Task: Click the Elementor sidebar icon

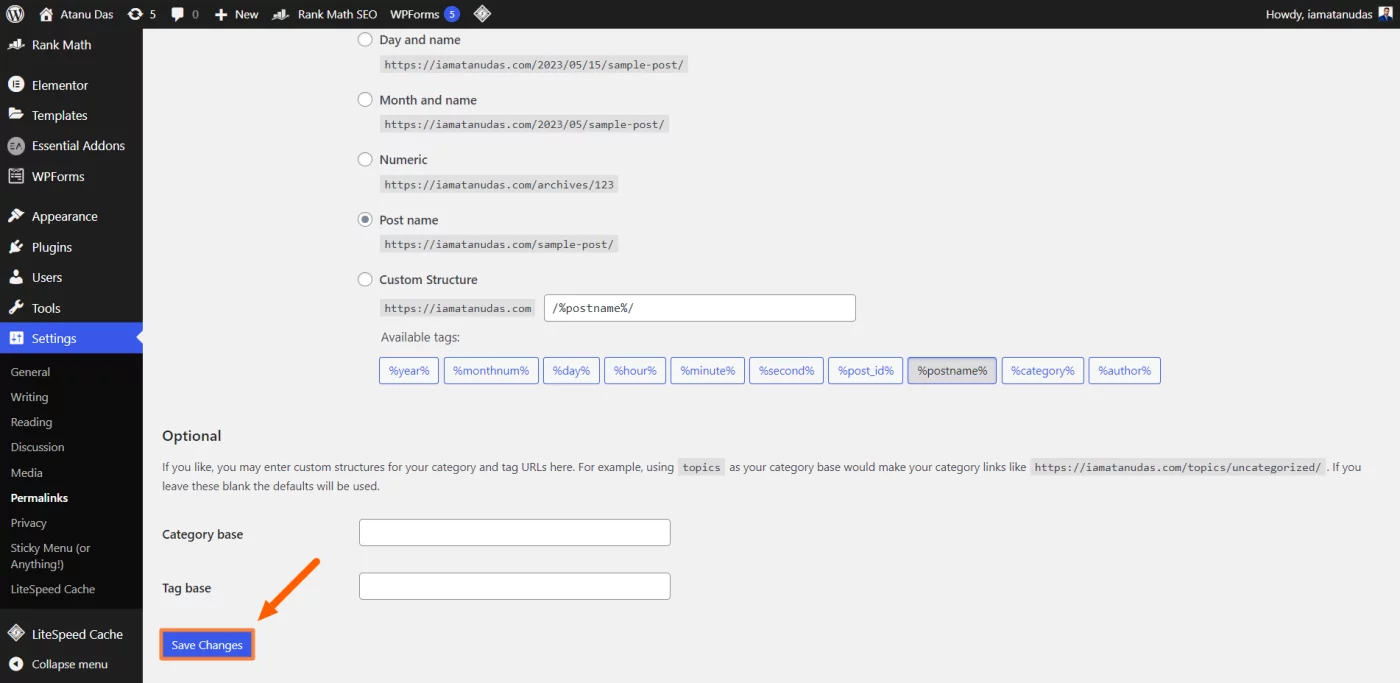Action: pyautogui.click(x=16, y=85)
